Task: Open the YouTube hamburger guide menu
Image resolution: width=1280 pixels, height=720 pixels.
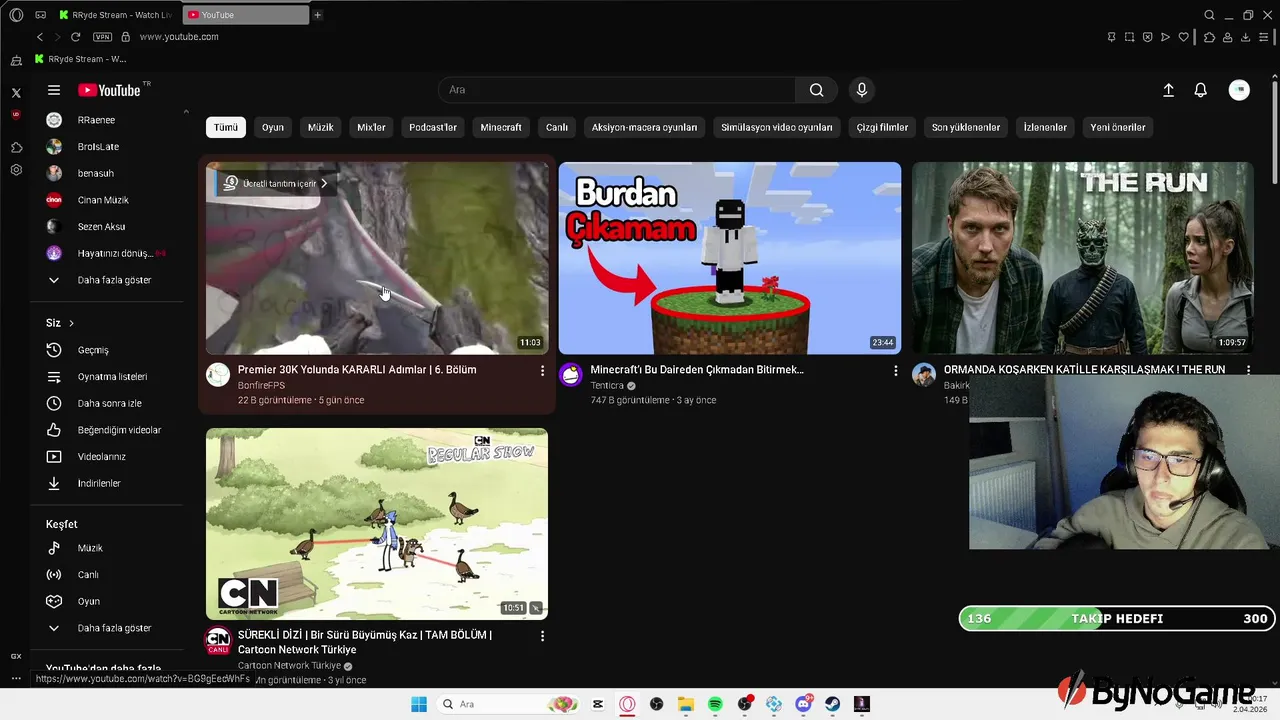Action: point(54,90)
